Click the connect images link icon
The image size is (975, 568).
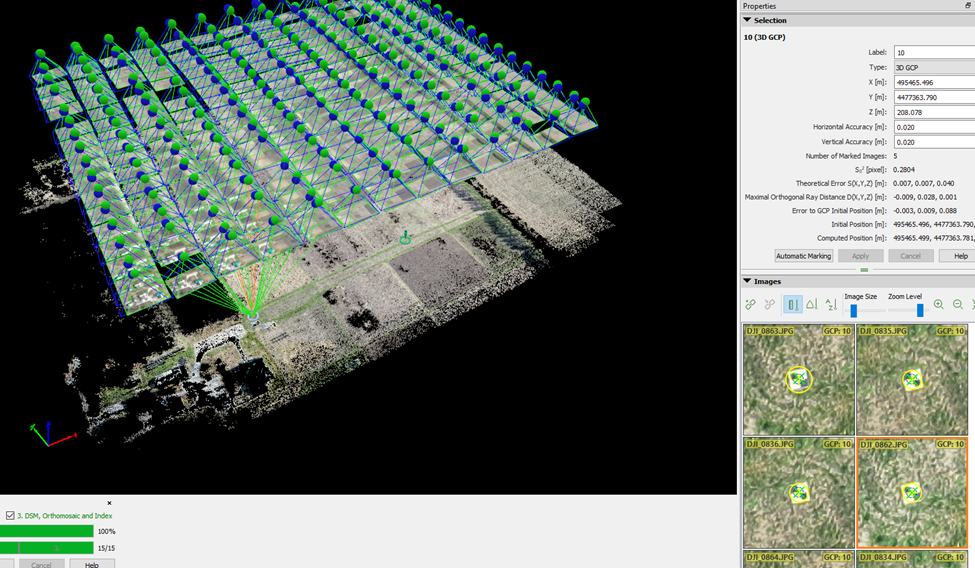point(751,304)
